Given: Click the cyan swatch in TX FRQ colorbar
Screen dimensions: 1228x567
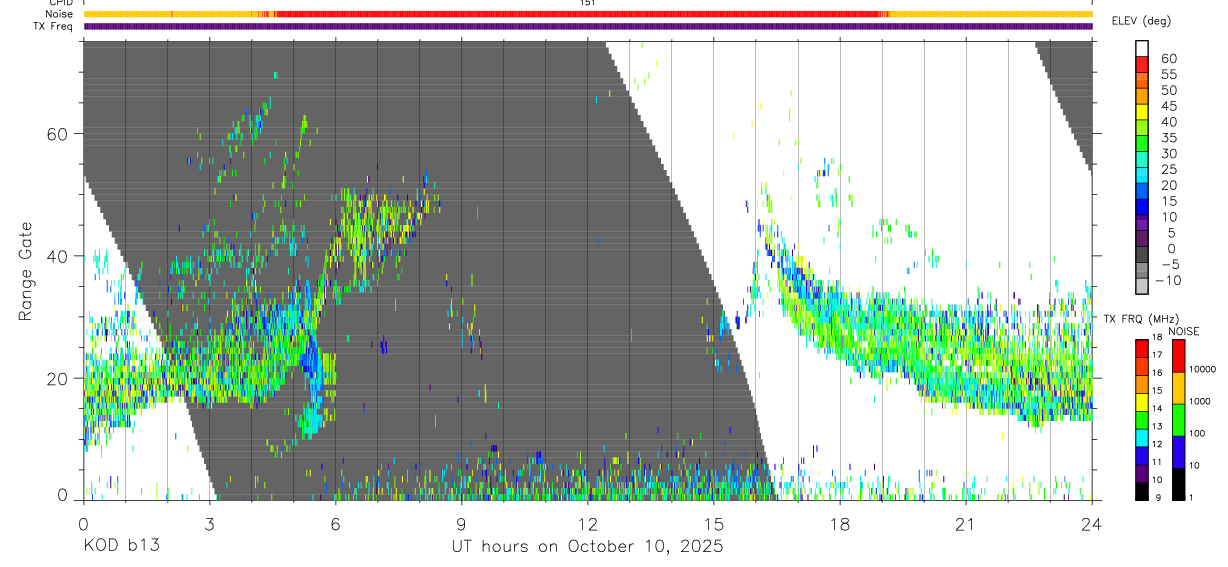Looking at the screenshot, I should (1141, 437).
